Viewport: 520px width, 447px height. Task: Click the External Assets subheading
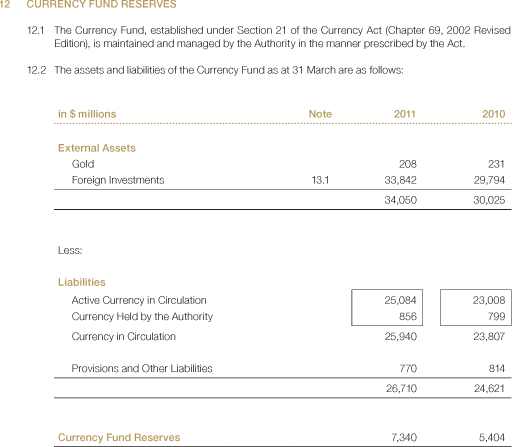coord(97,148)
